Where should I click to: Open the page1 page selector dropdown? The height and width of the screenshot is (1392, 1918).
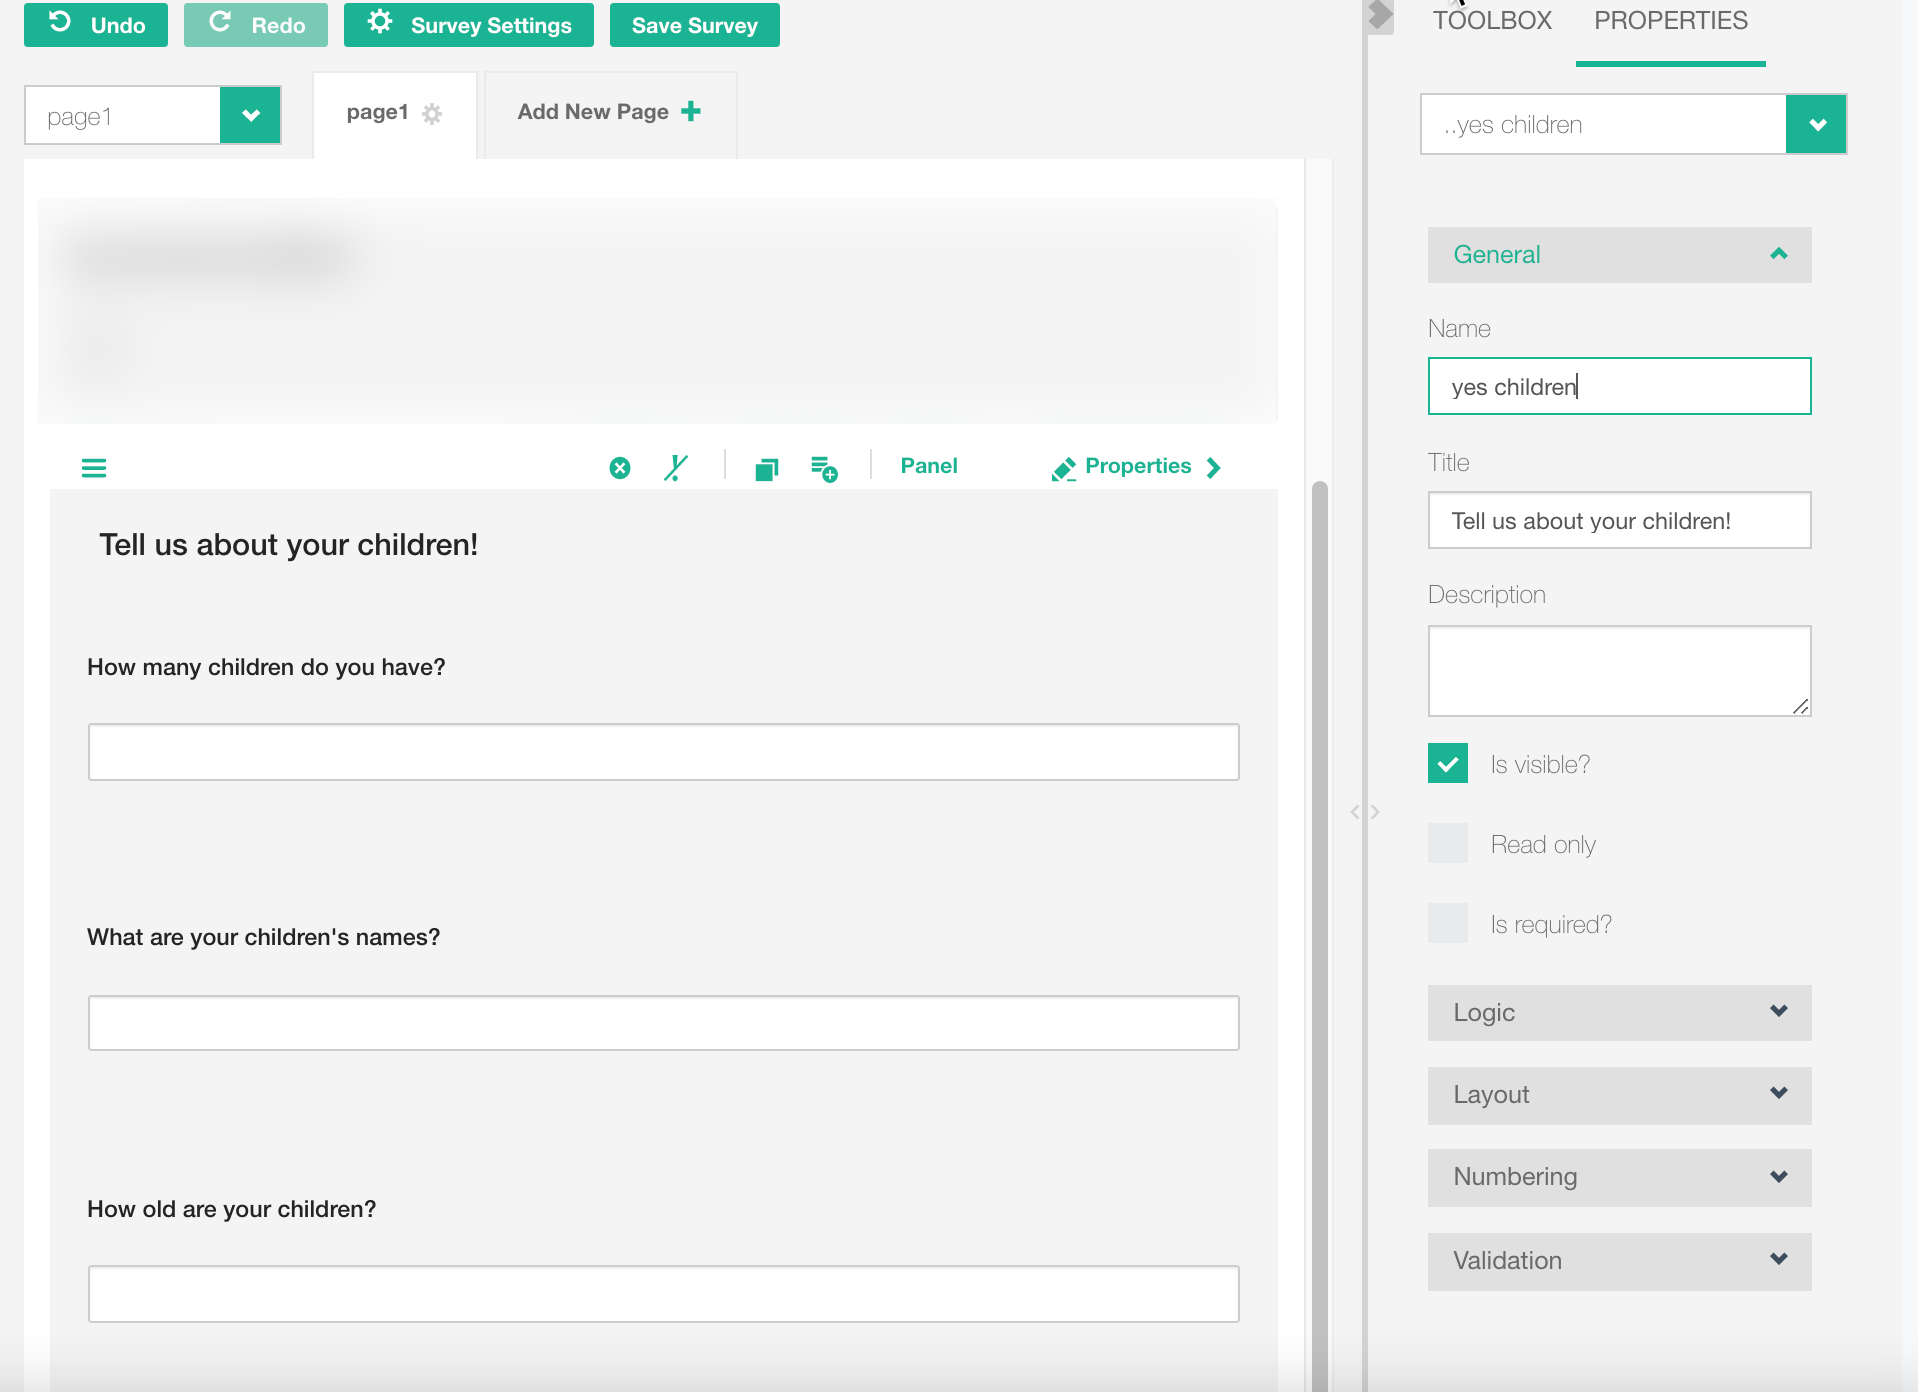point(250,116)
